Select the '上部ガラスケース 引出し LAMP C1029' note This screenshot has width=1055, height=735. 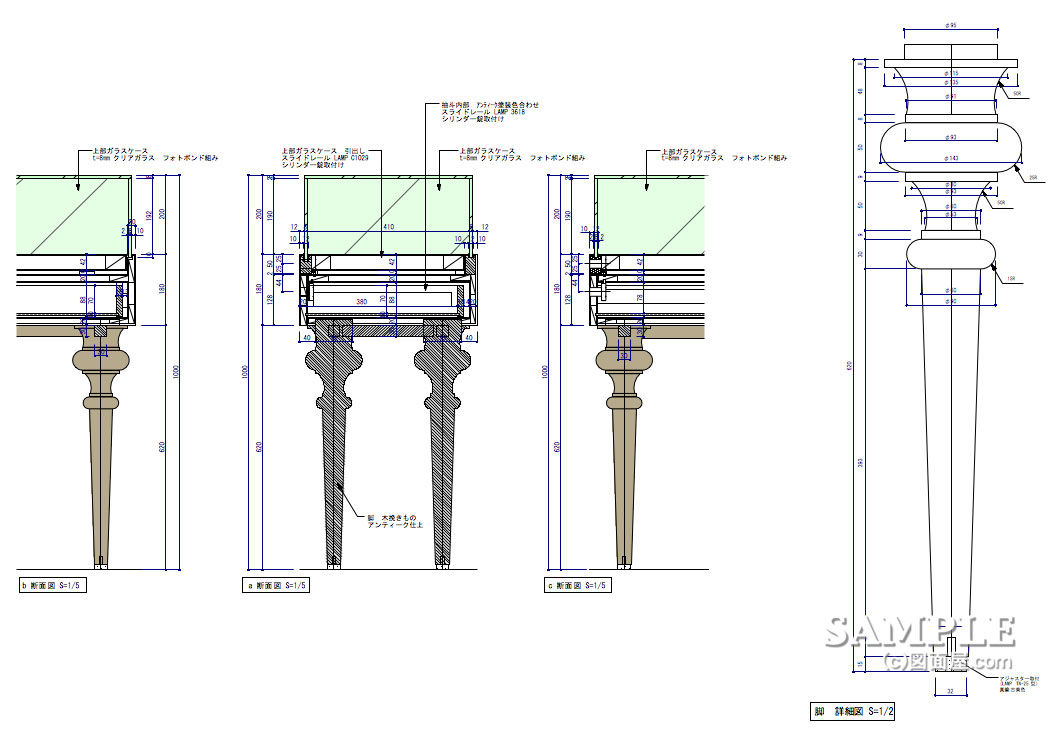click(x=326, y=158)
